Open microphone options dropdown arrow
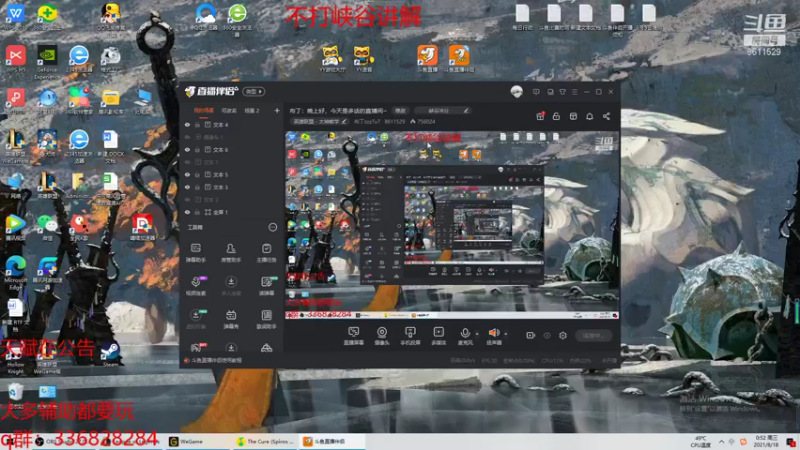 pyautogui.click(x=477, y=334)
